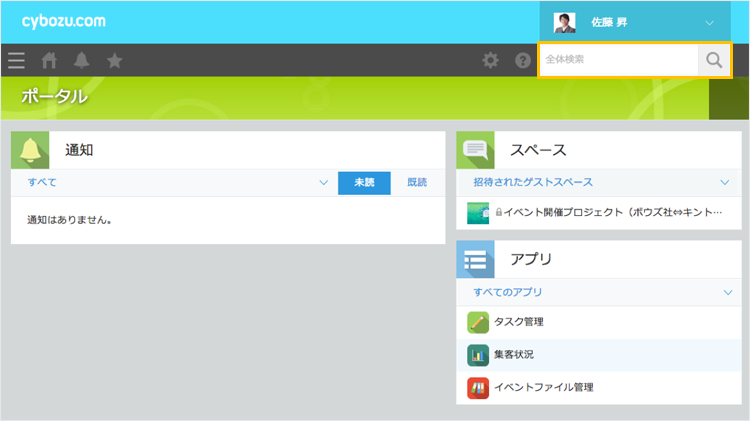Open the help question mark icon
The width and height of the screenshot is (750, 421).
click(x=522, y=60)
